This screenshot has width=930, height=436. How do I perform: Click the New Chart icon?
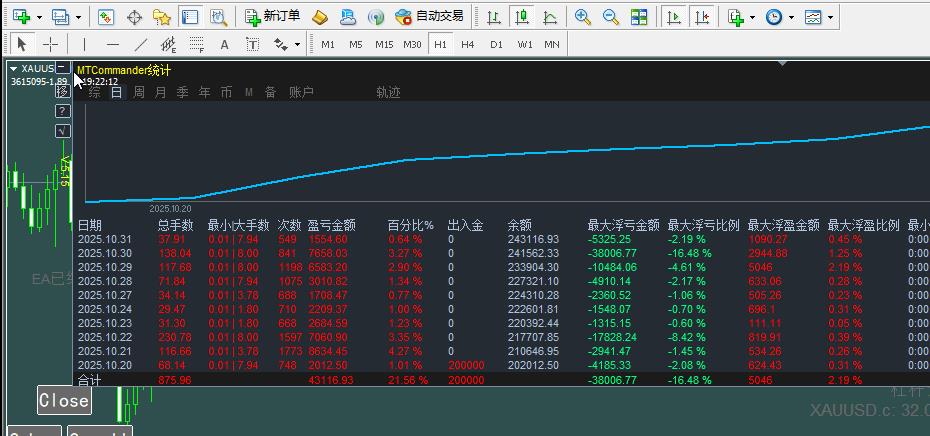pos(21,17)
